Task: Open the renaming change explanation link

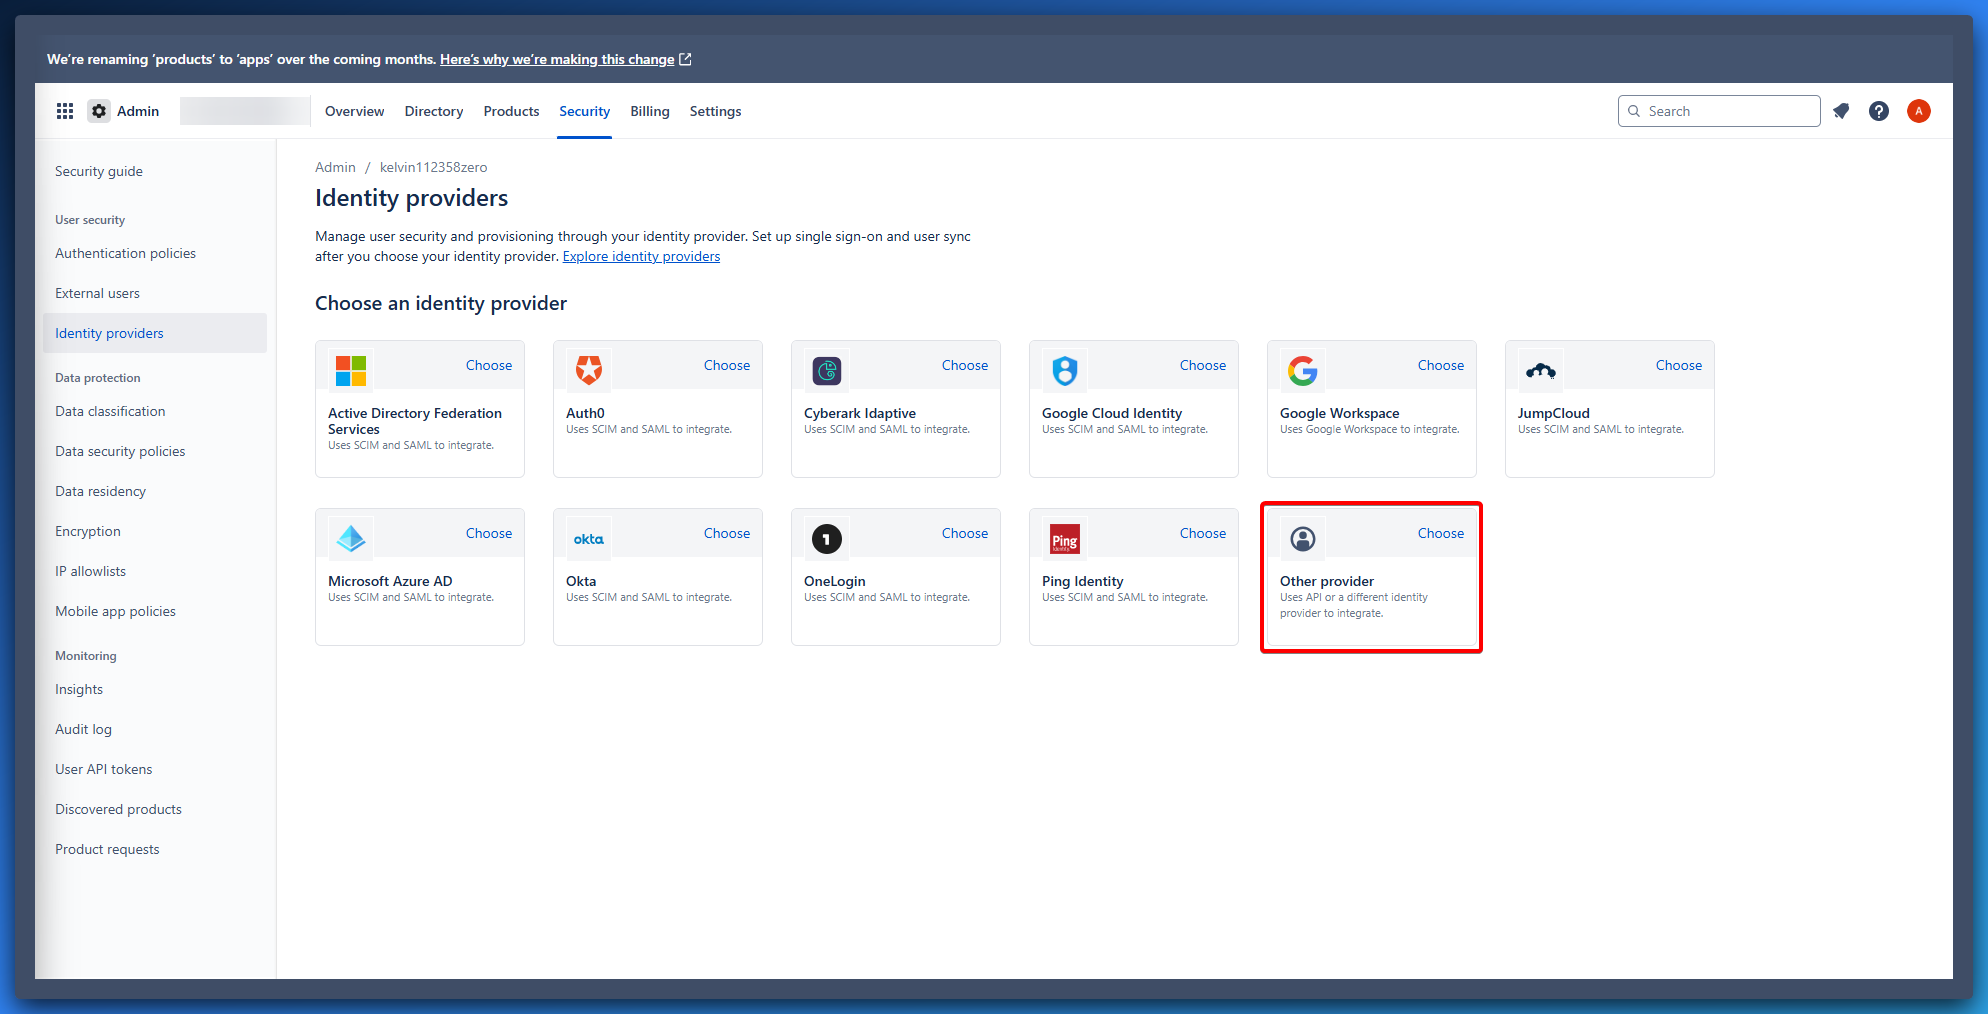Action: pyautogui.click(x=557, y=59)
